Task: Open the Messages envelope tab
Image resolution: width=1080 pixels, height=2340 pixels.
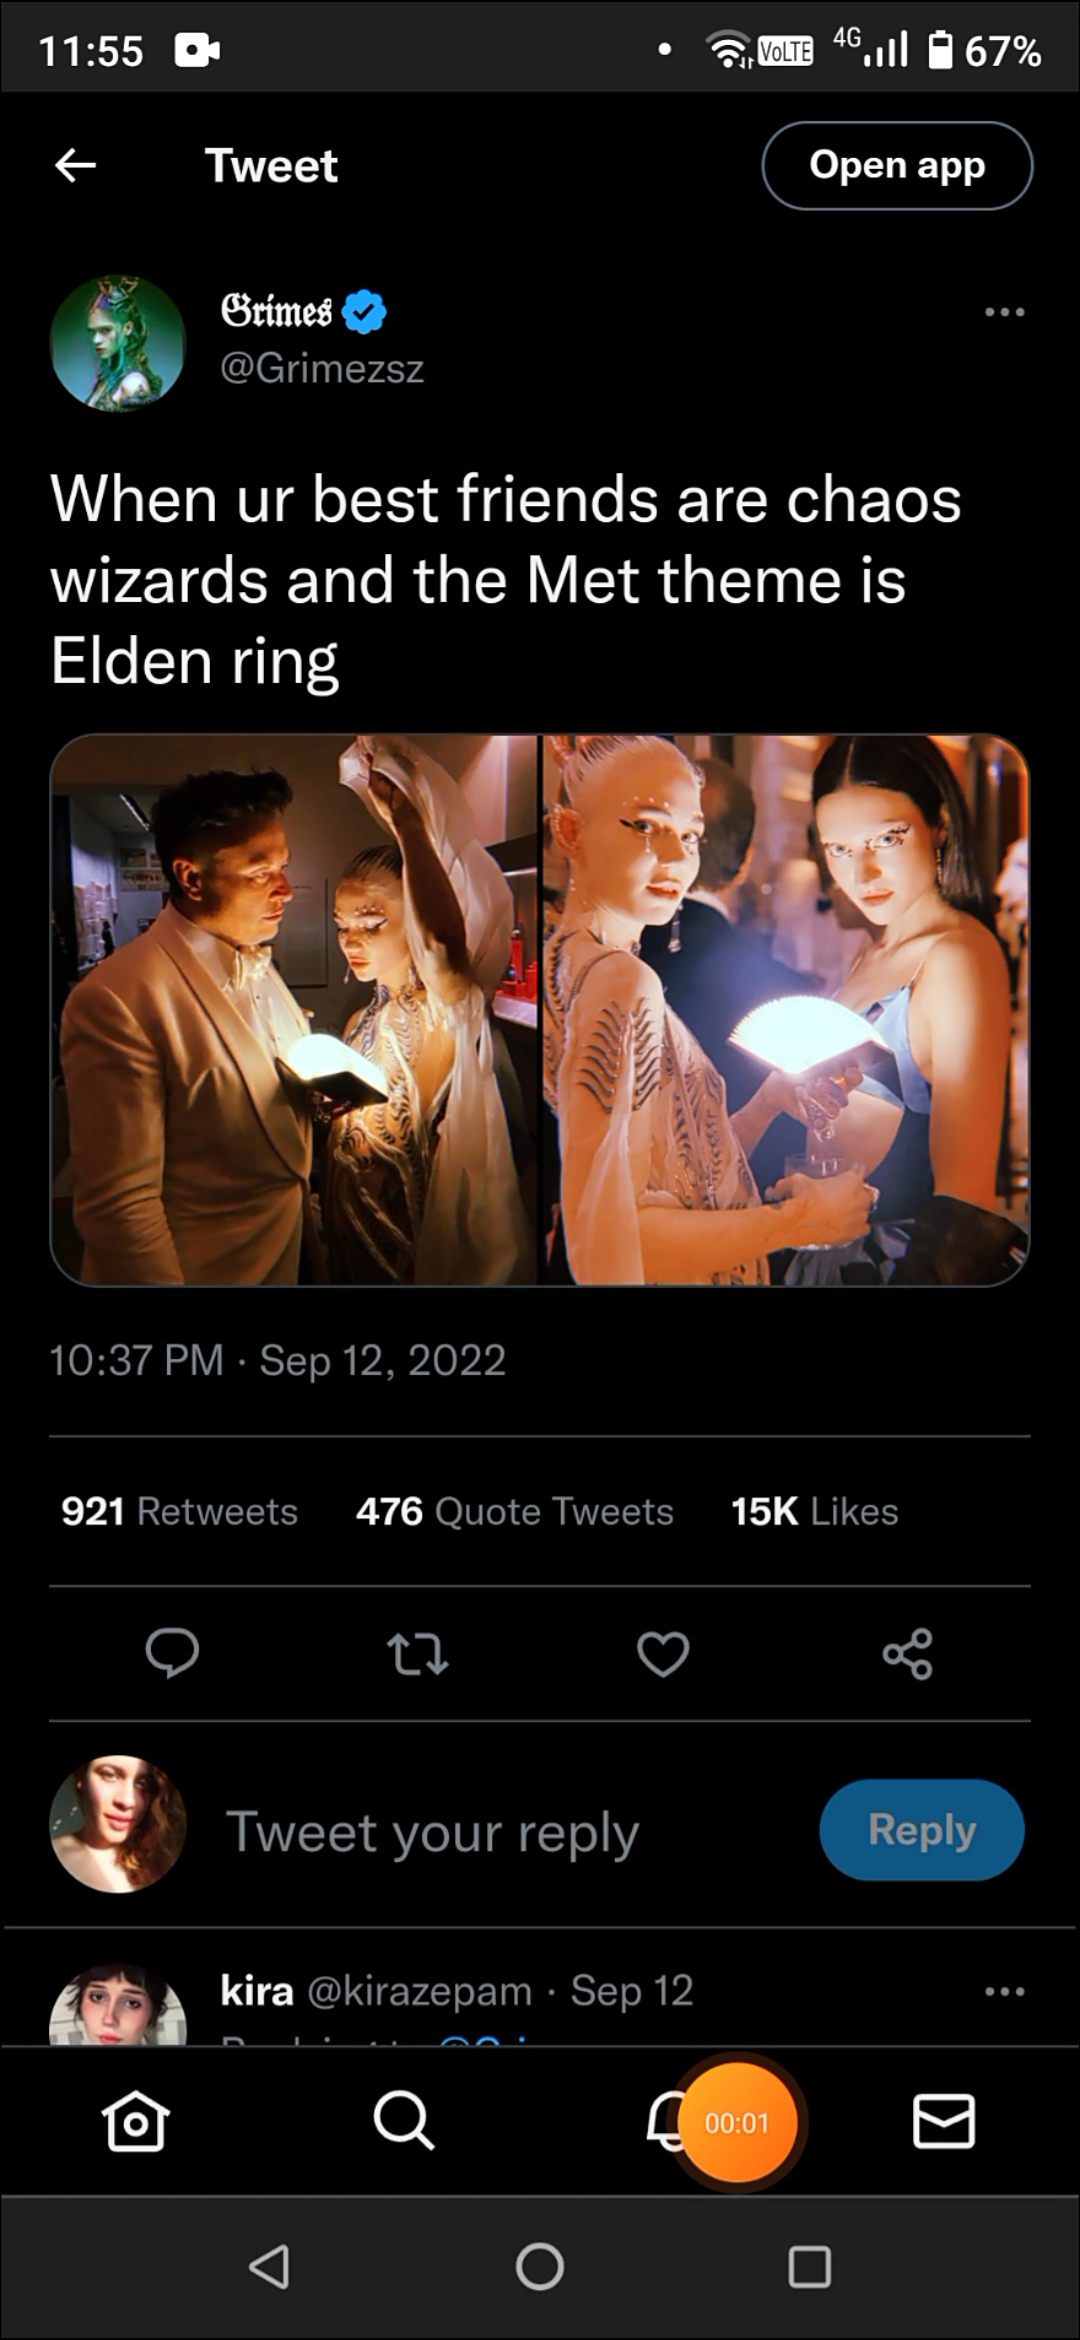Action: click(944, 2121)
